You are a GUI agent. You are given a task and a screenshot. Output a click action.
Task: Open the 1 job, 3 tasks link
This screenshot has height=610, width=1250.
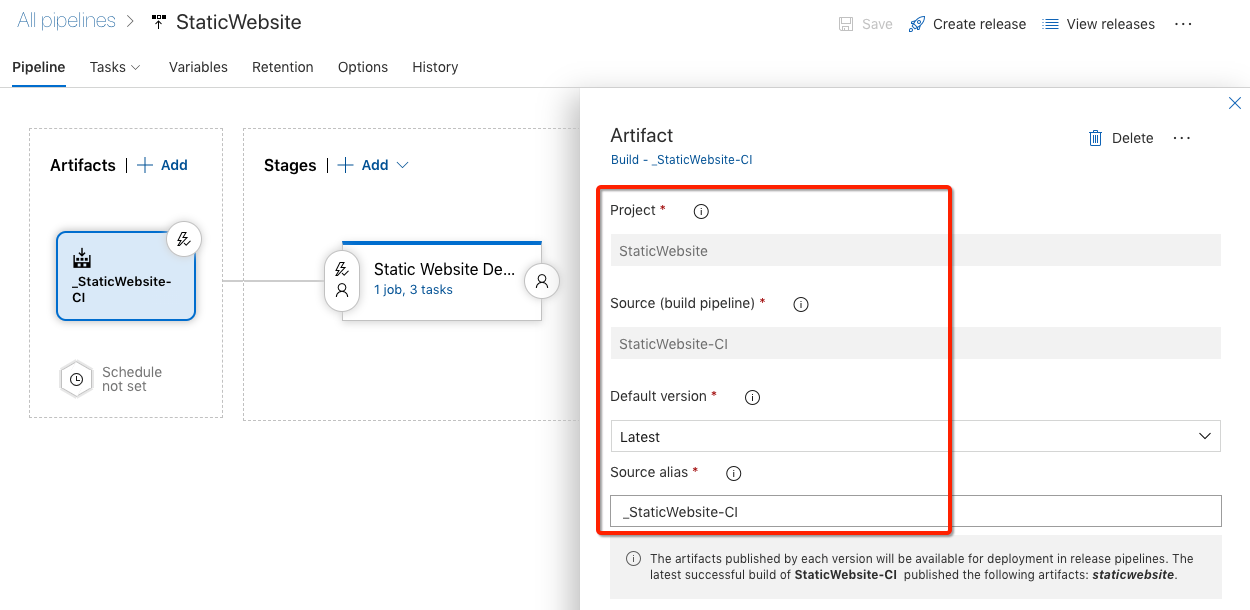click(413, 290)
